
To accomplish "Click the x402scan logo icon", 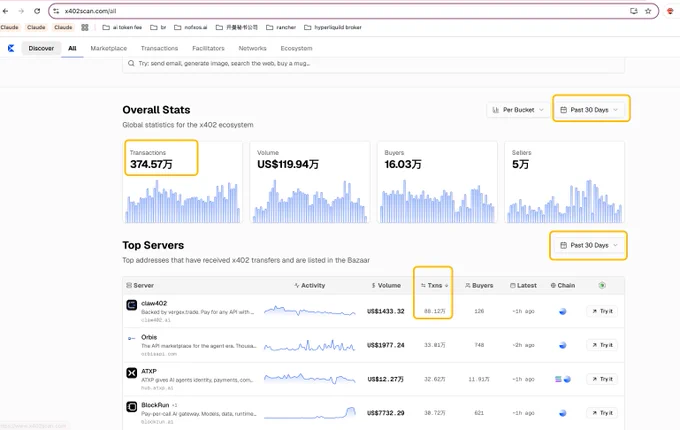I will pos(11,48).
